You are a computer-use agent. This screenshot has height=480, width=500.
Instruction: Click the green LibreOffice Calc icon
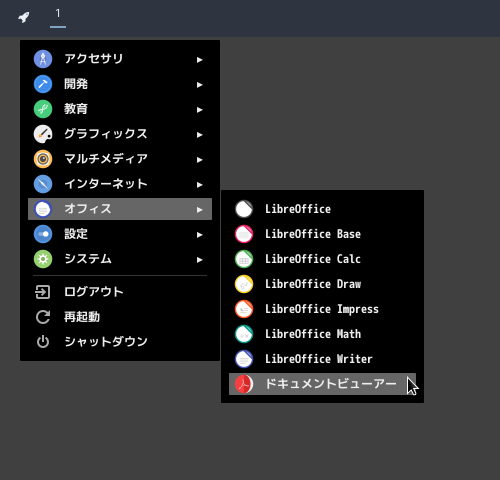pos(244,259)
